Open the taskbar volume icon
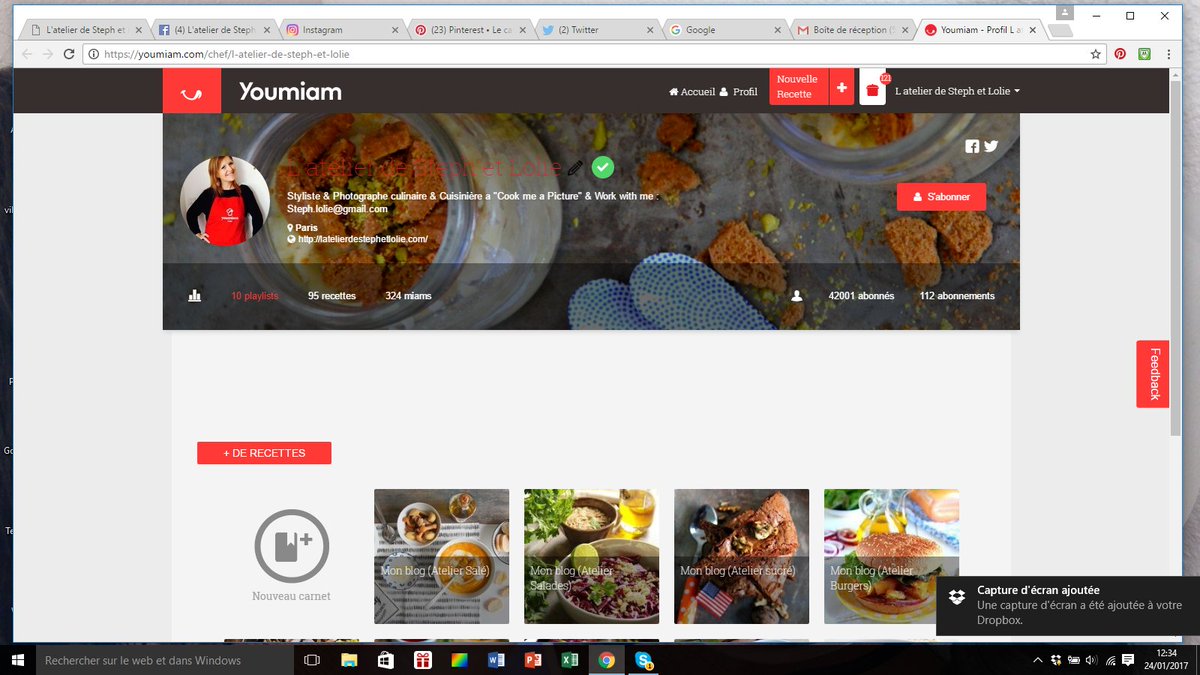This screenshot has height=675, width=1200. click(x=1090, y=660)
